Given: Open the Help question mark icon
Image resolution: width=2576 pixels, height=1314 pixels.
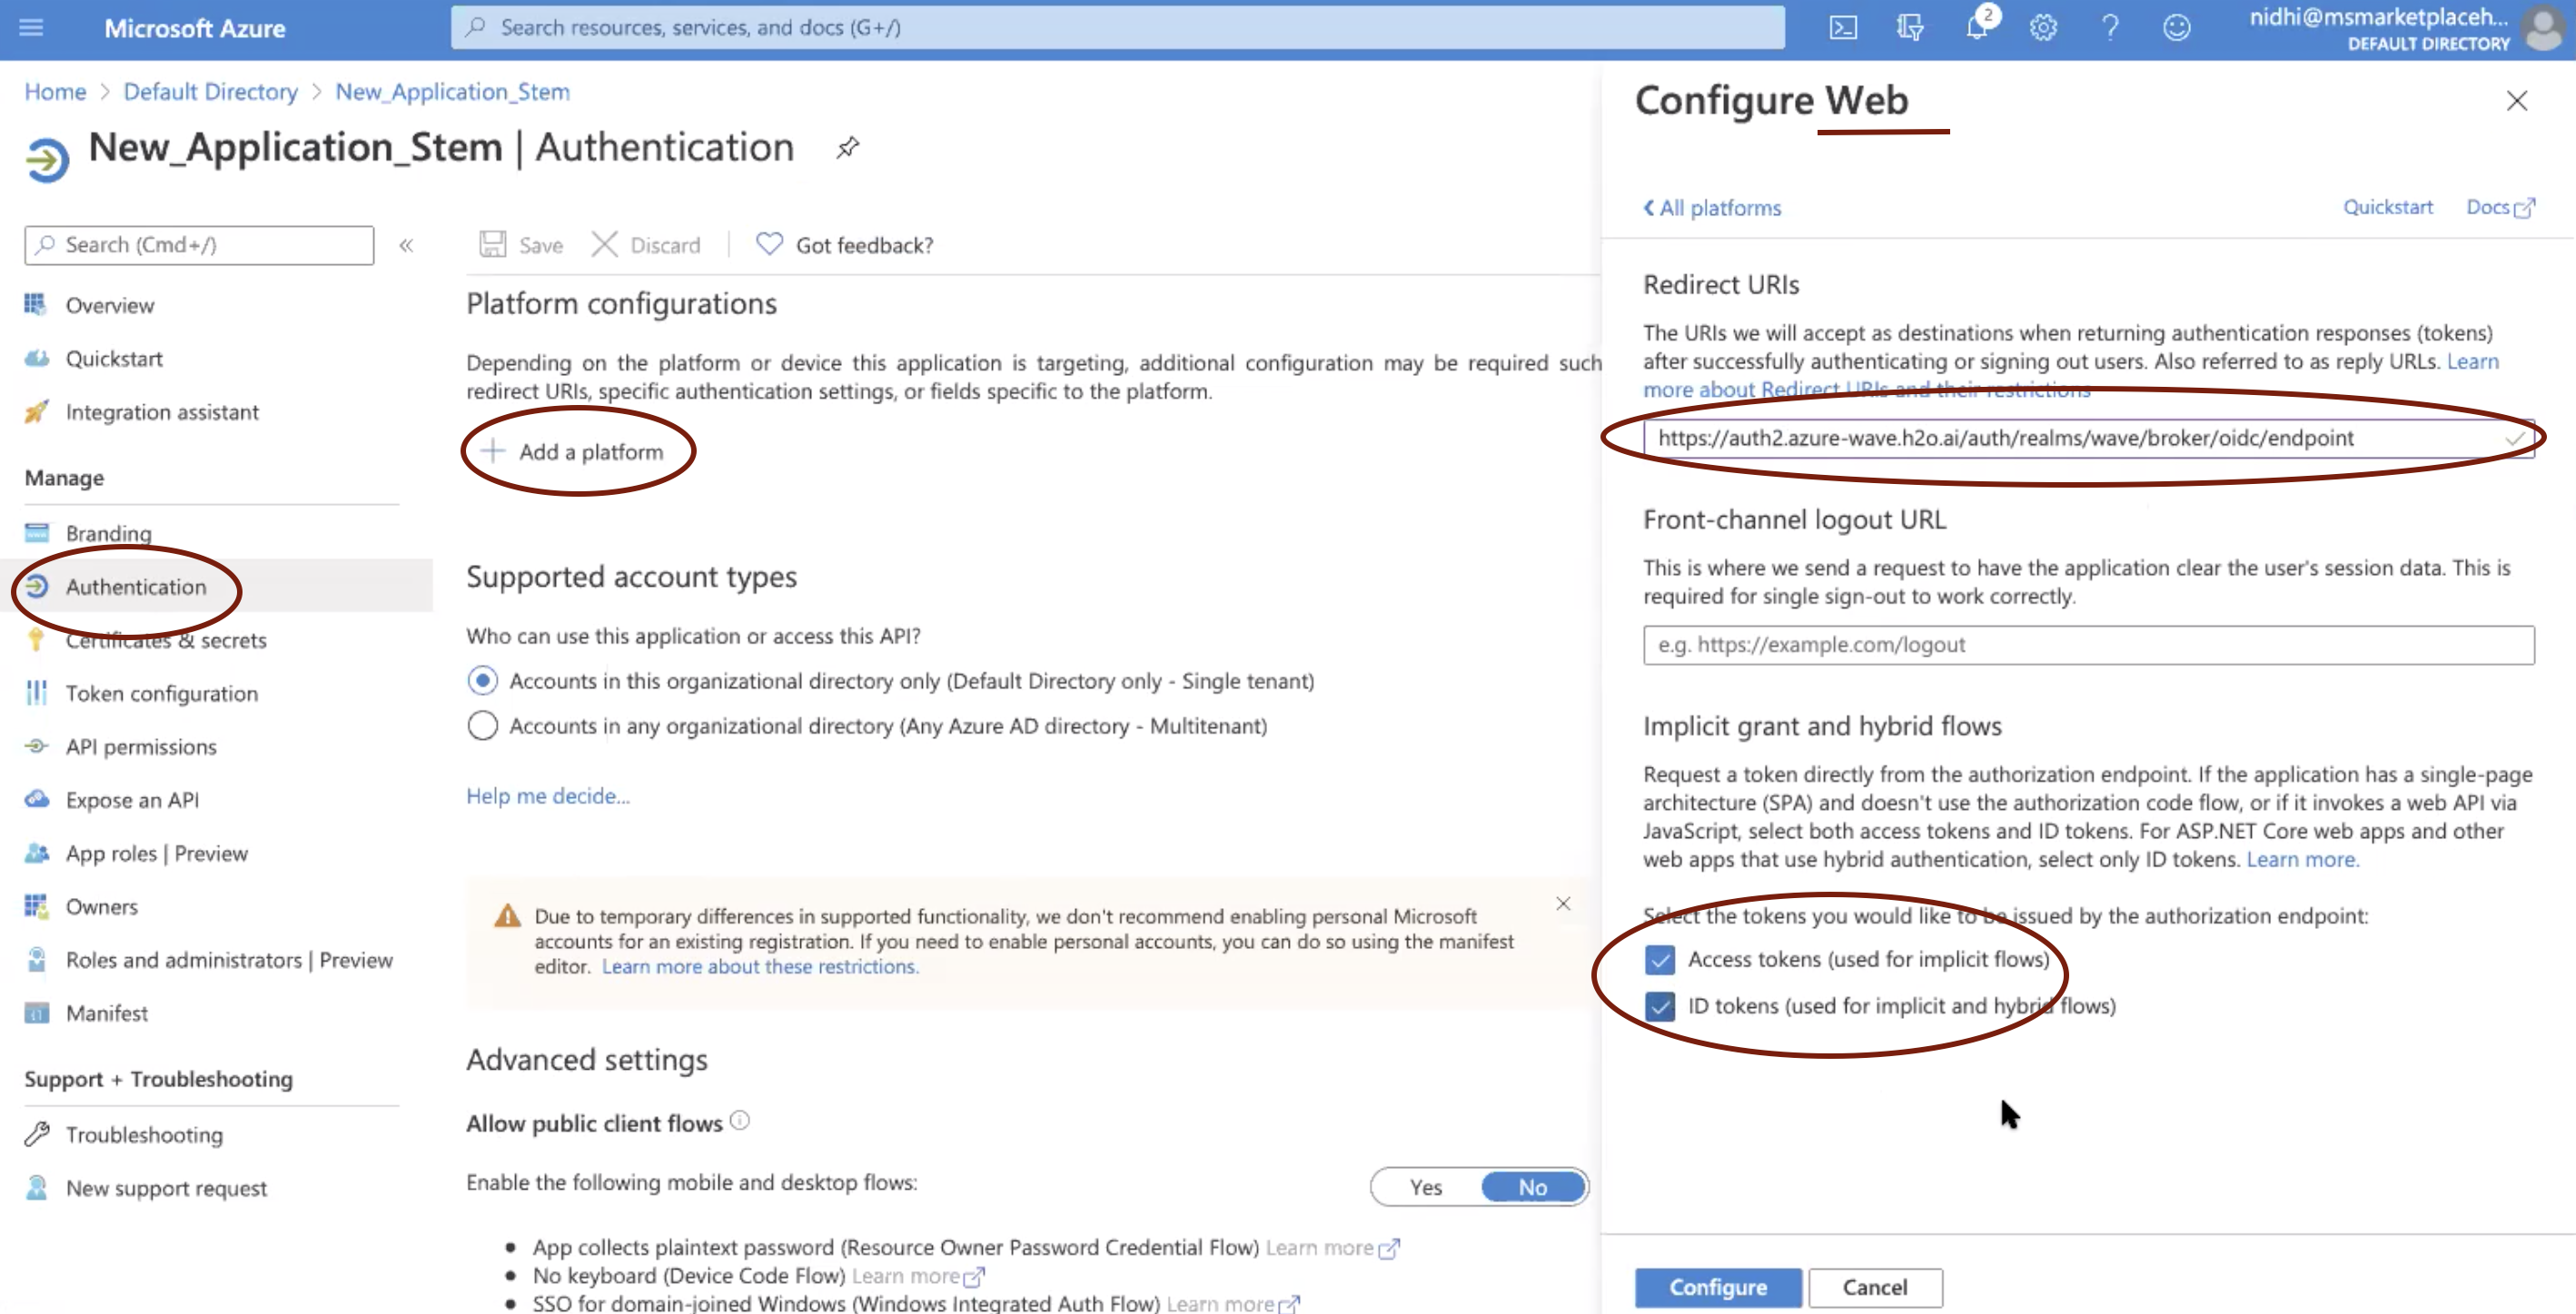Looking at the screenshot, I should coord(2110,27).
